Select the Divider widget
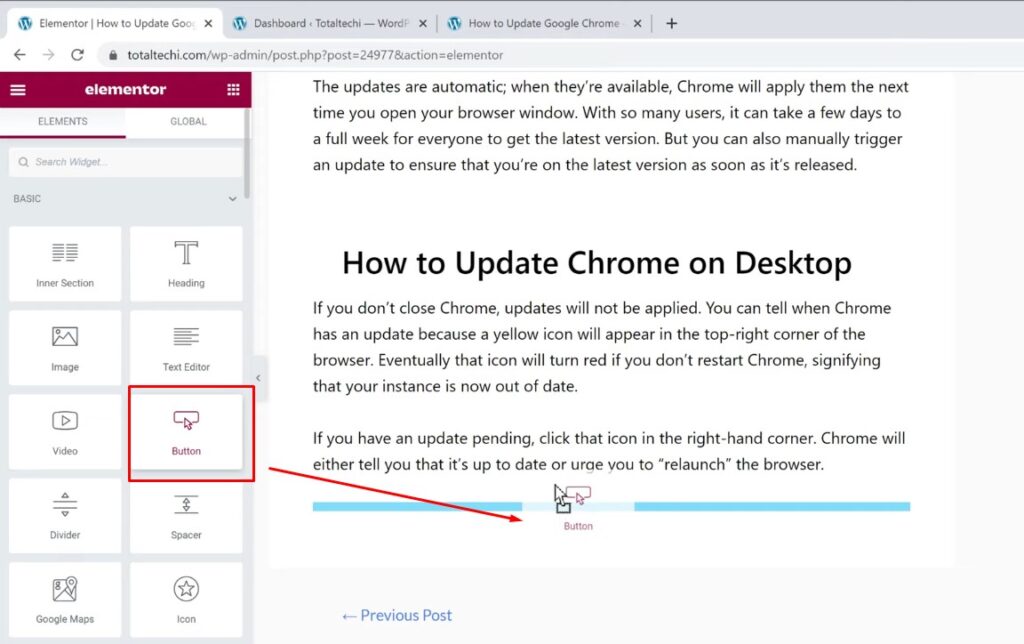 tap(64, 515)
